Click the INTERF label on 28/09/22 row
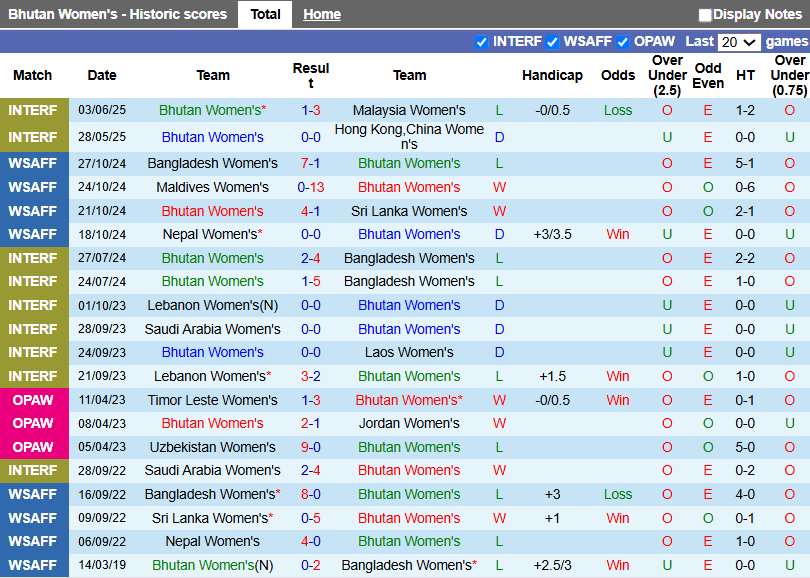The height and width of the screenshot is (578, 810). pos(33,471)
